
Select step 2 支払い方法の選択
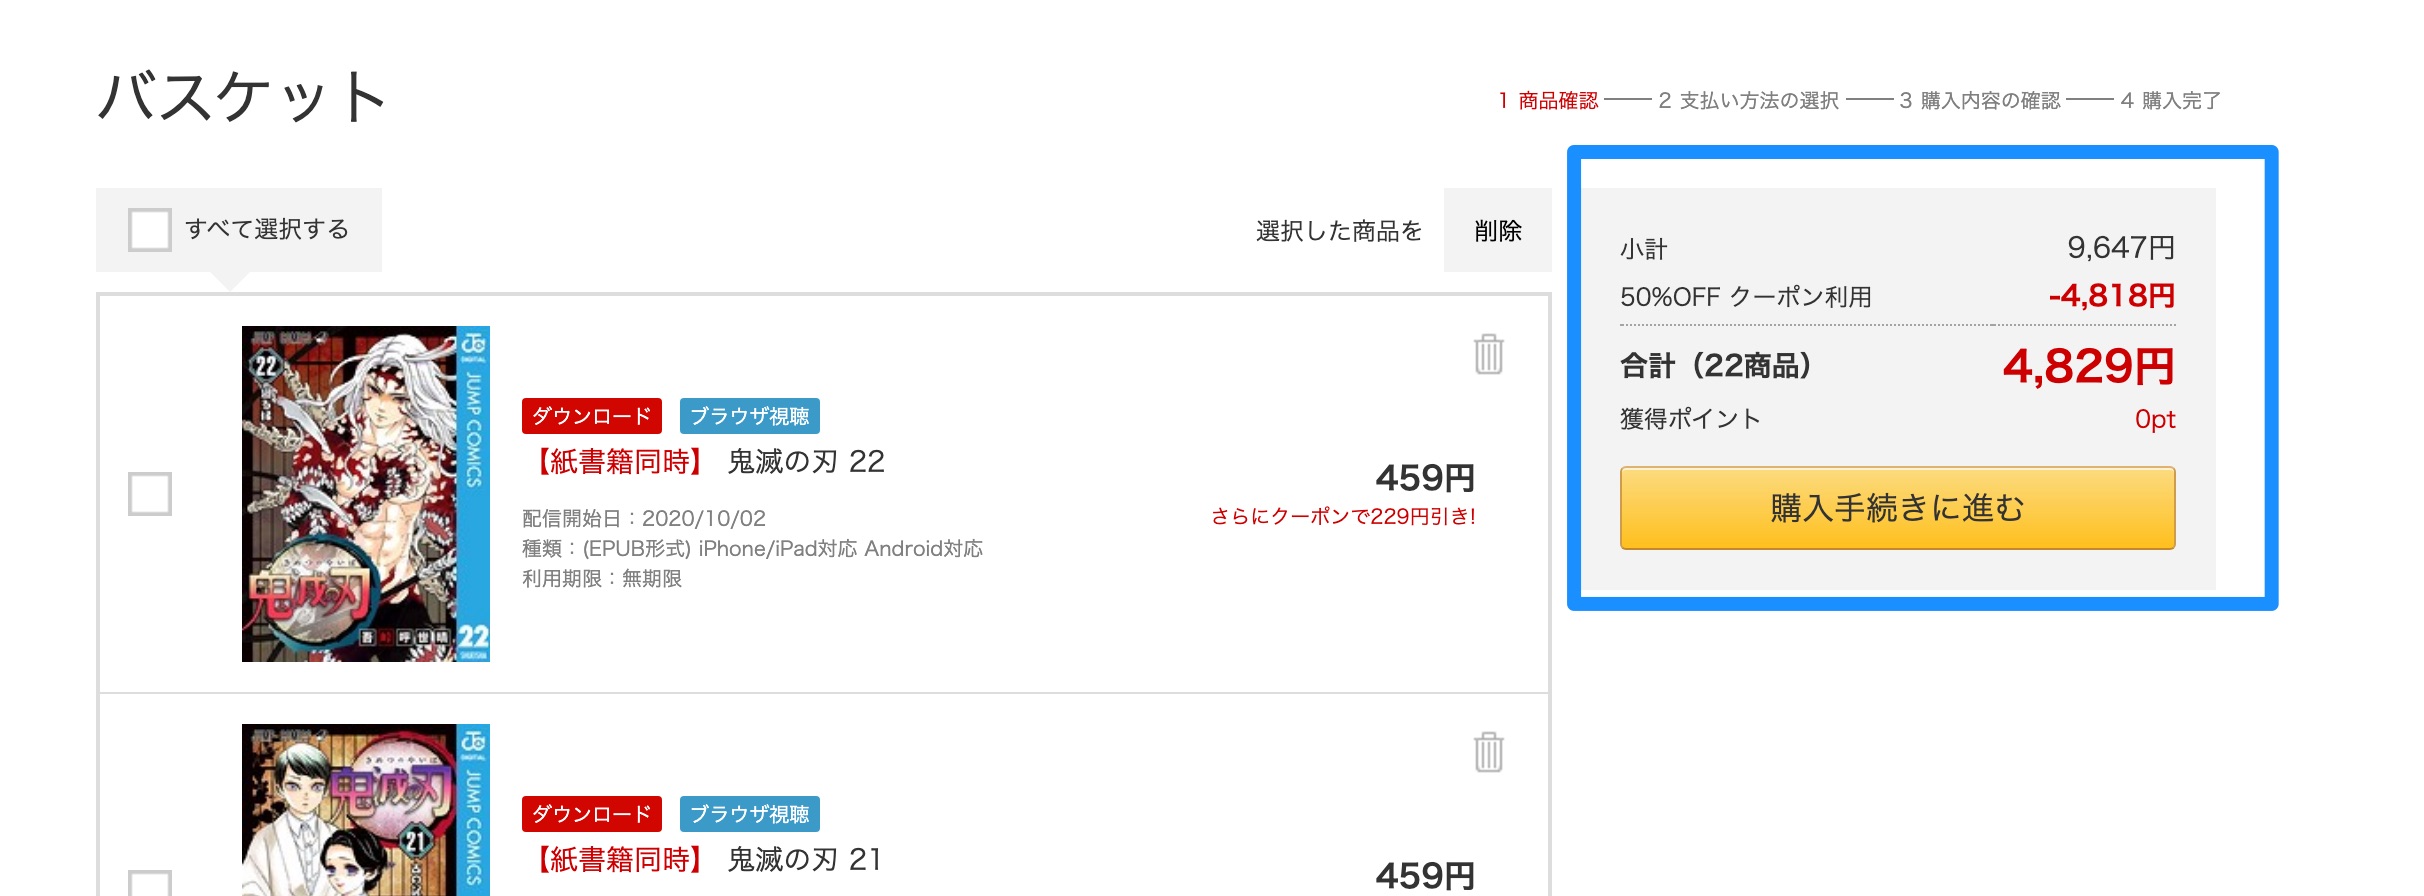click(x=1748, y=101)
